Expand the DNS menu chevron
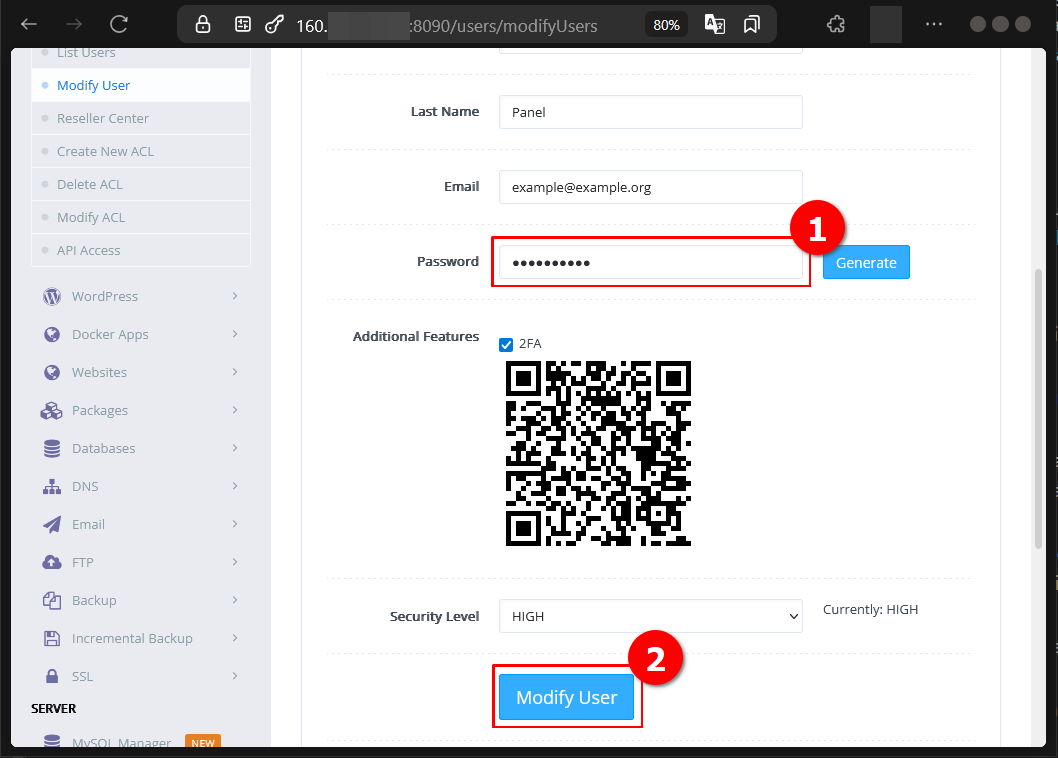This screenshot has width=1058, height=758. pos(235,486)
